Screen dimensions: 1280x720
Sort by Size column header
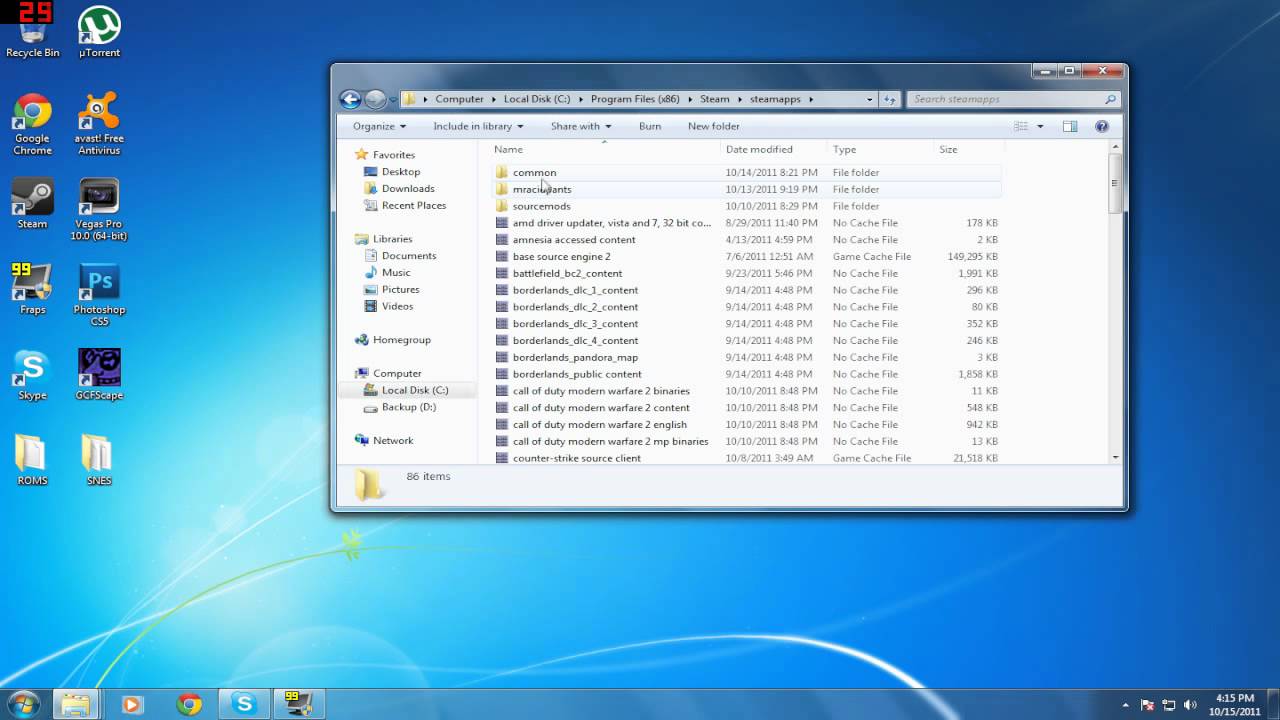point(968,149)
